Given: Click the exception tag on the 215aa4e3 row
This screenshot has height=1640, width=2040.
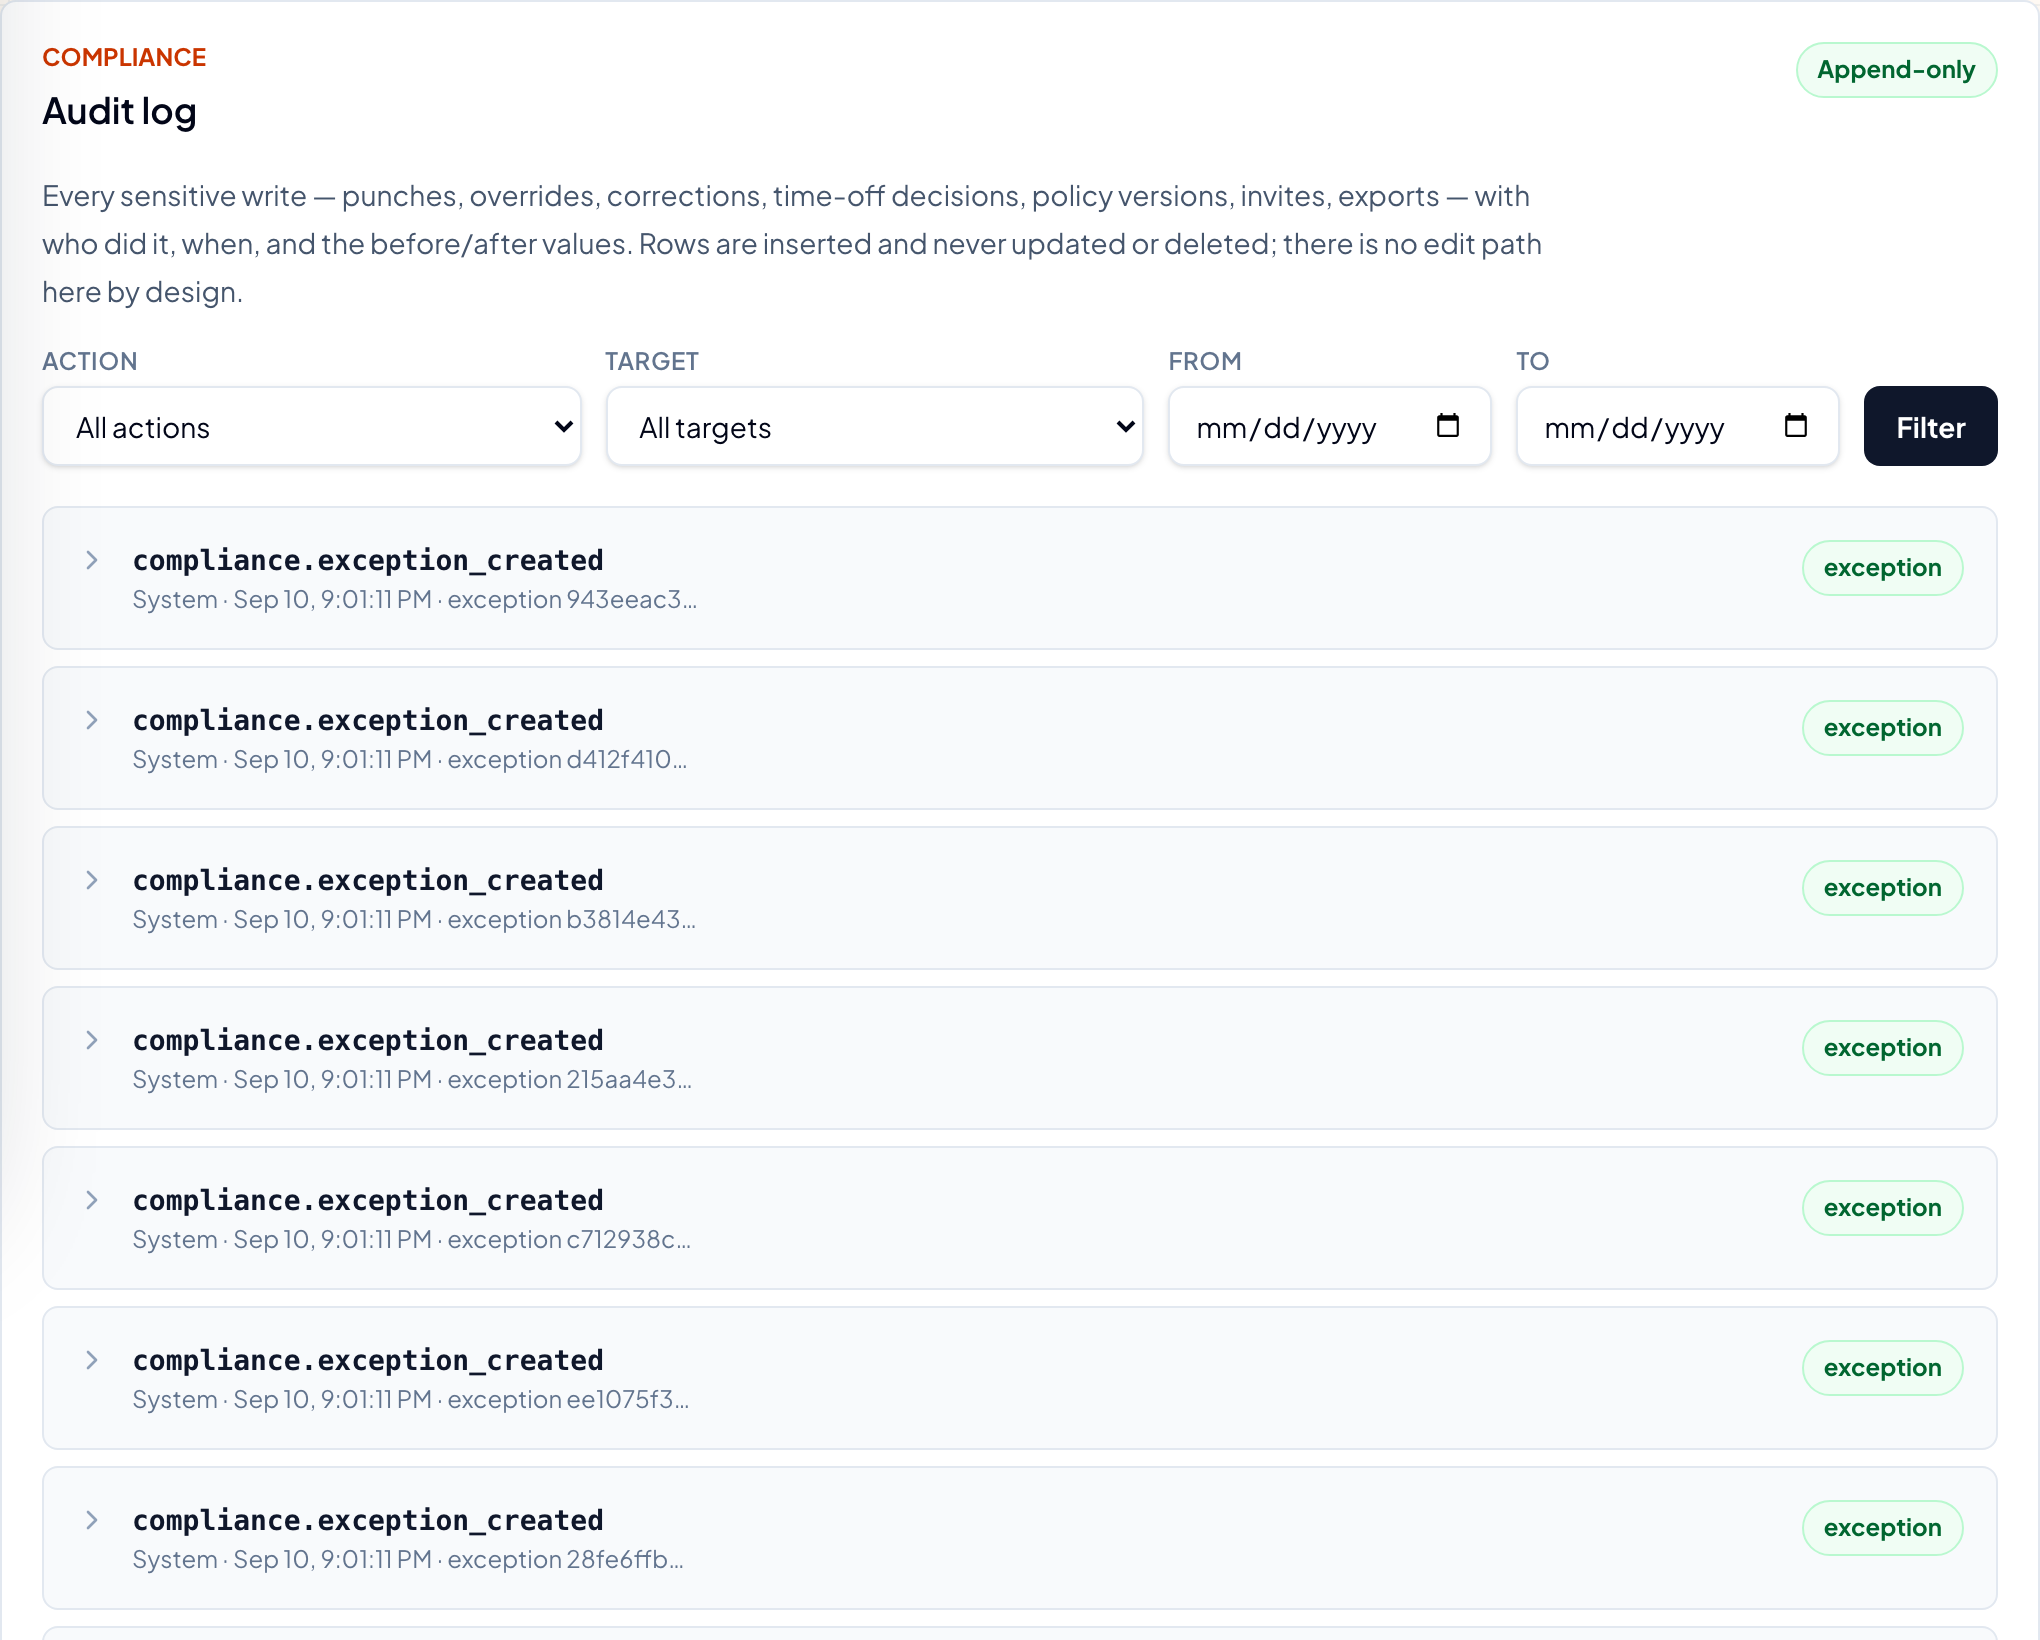Looking at the screenshot, I should pos(1882,1048).
